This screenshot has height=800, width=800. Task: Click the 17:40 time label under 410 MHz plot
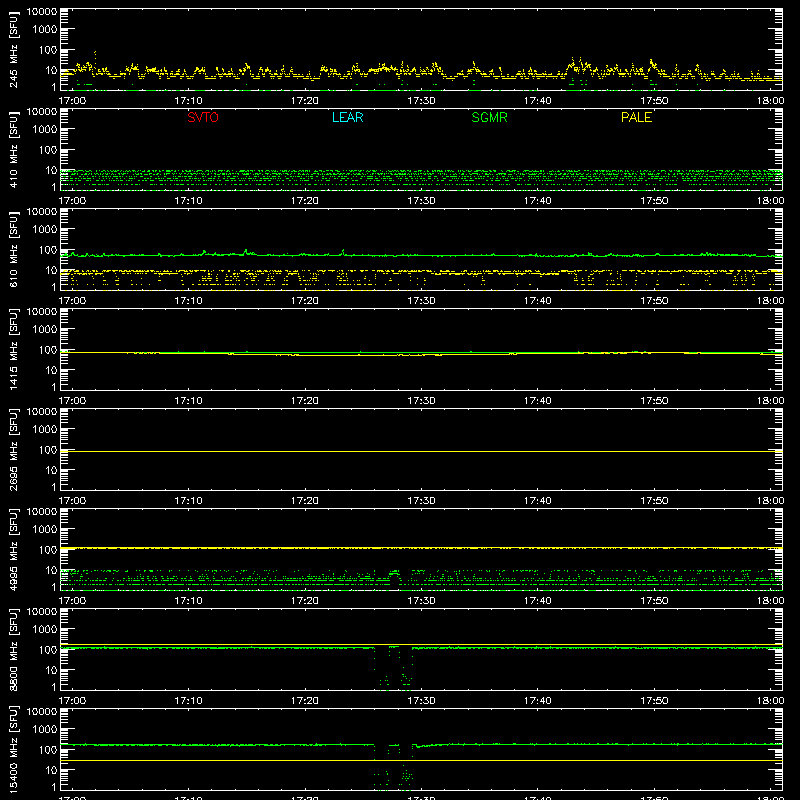(538, 201)
